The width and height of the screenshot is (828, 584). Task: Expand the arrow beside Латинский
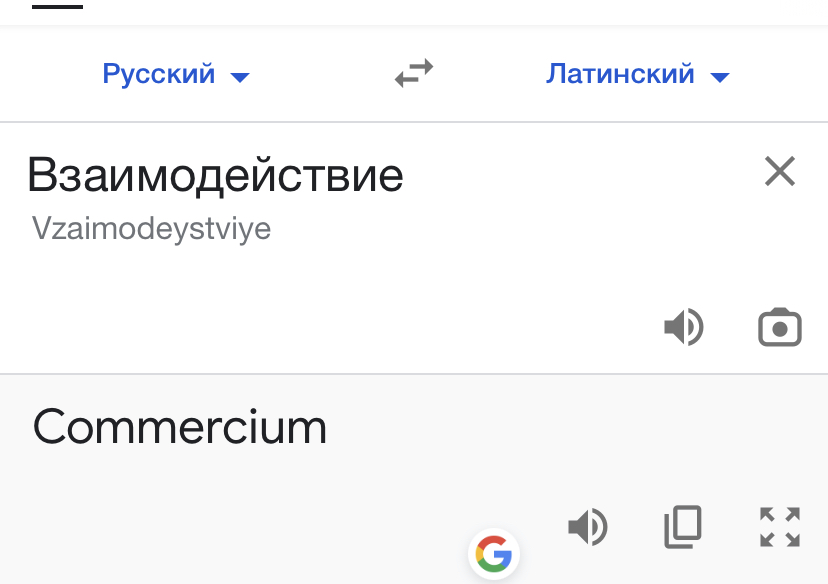tap(720, 76)
